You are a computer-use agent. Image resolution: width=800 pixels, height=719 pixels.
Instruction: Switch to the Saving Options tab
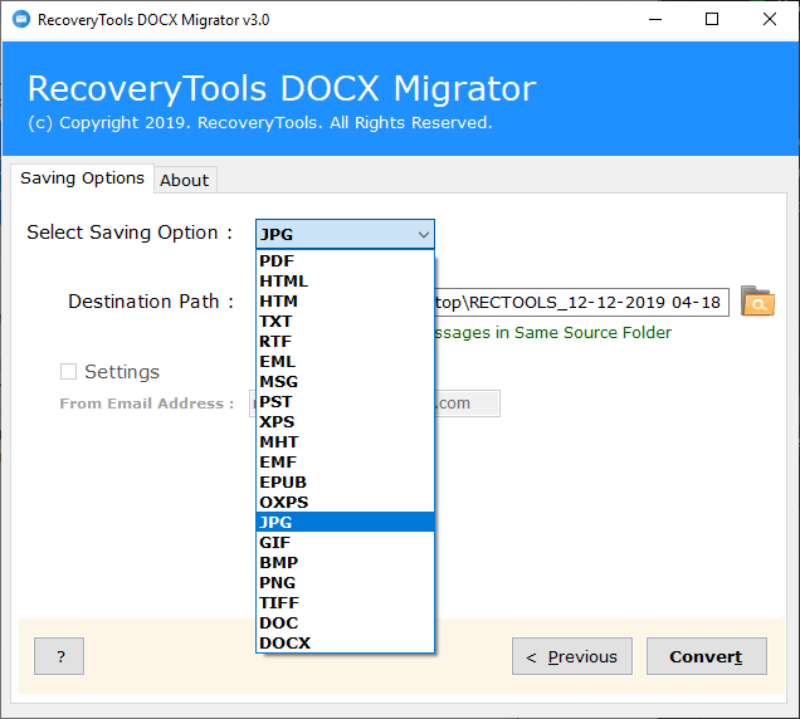click(83, 178)
